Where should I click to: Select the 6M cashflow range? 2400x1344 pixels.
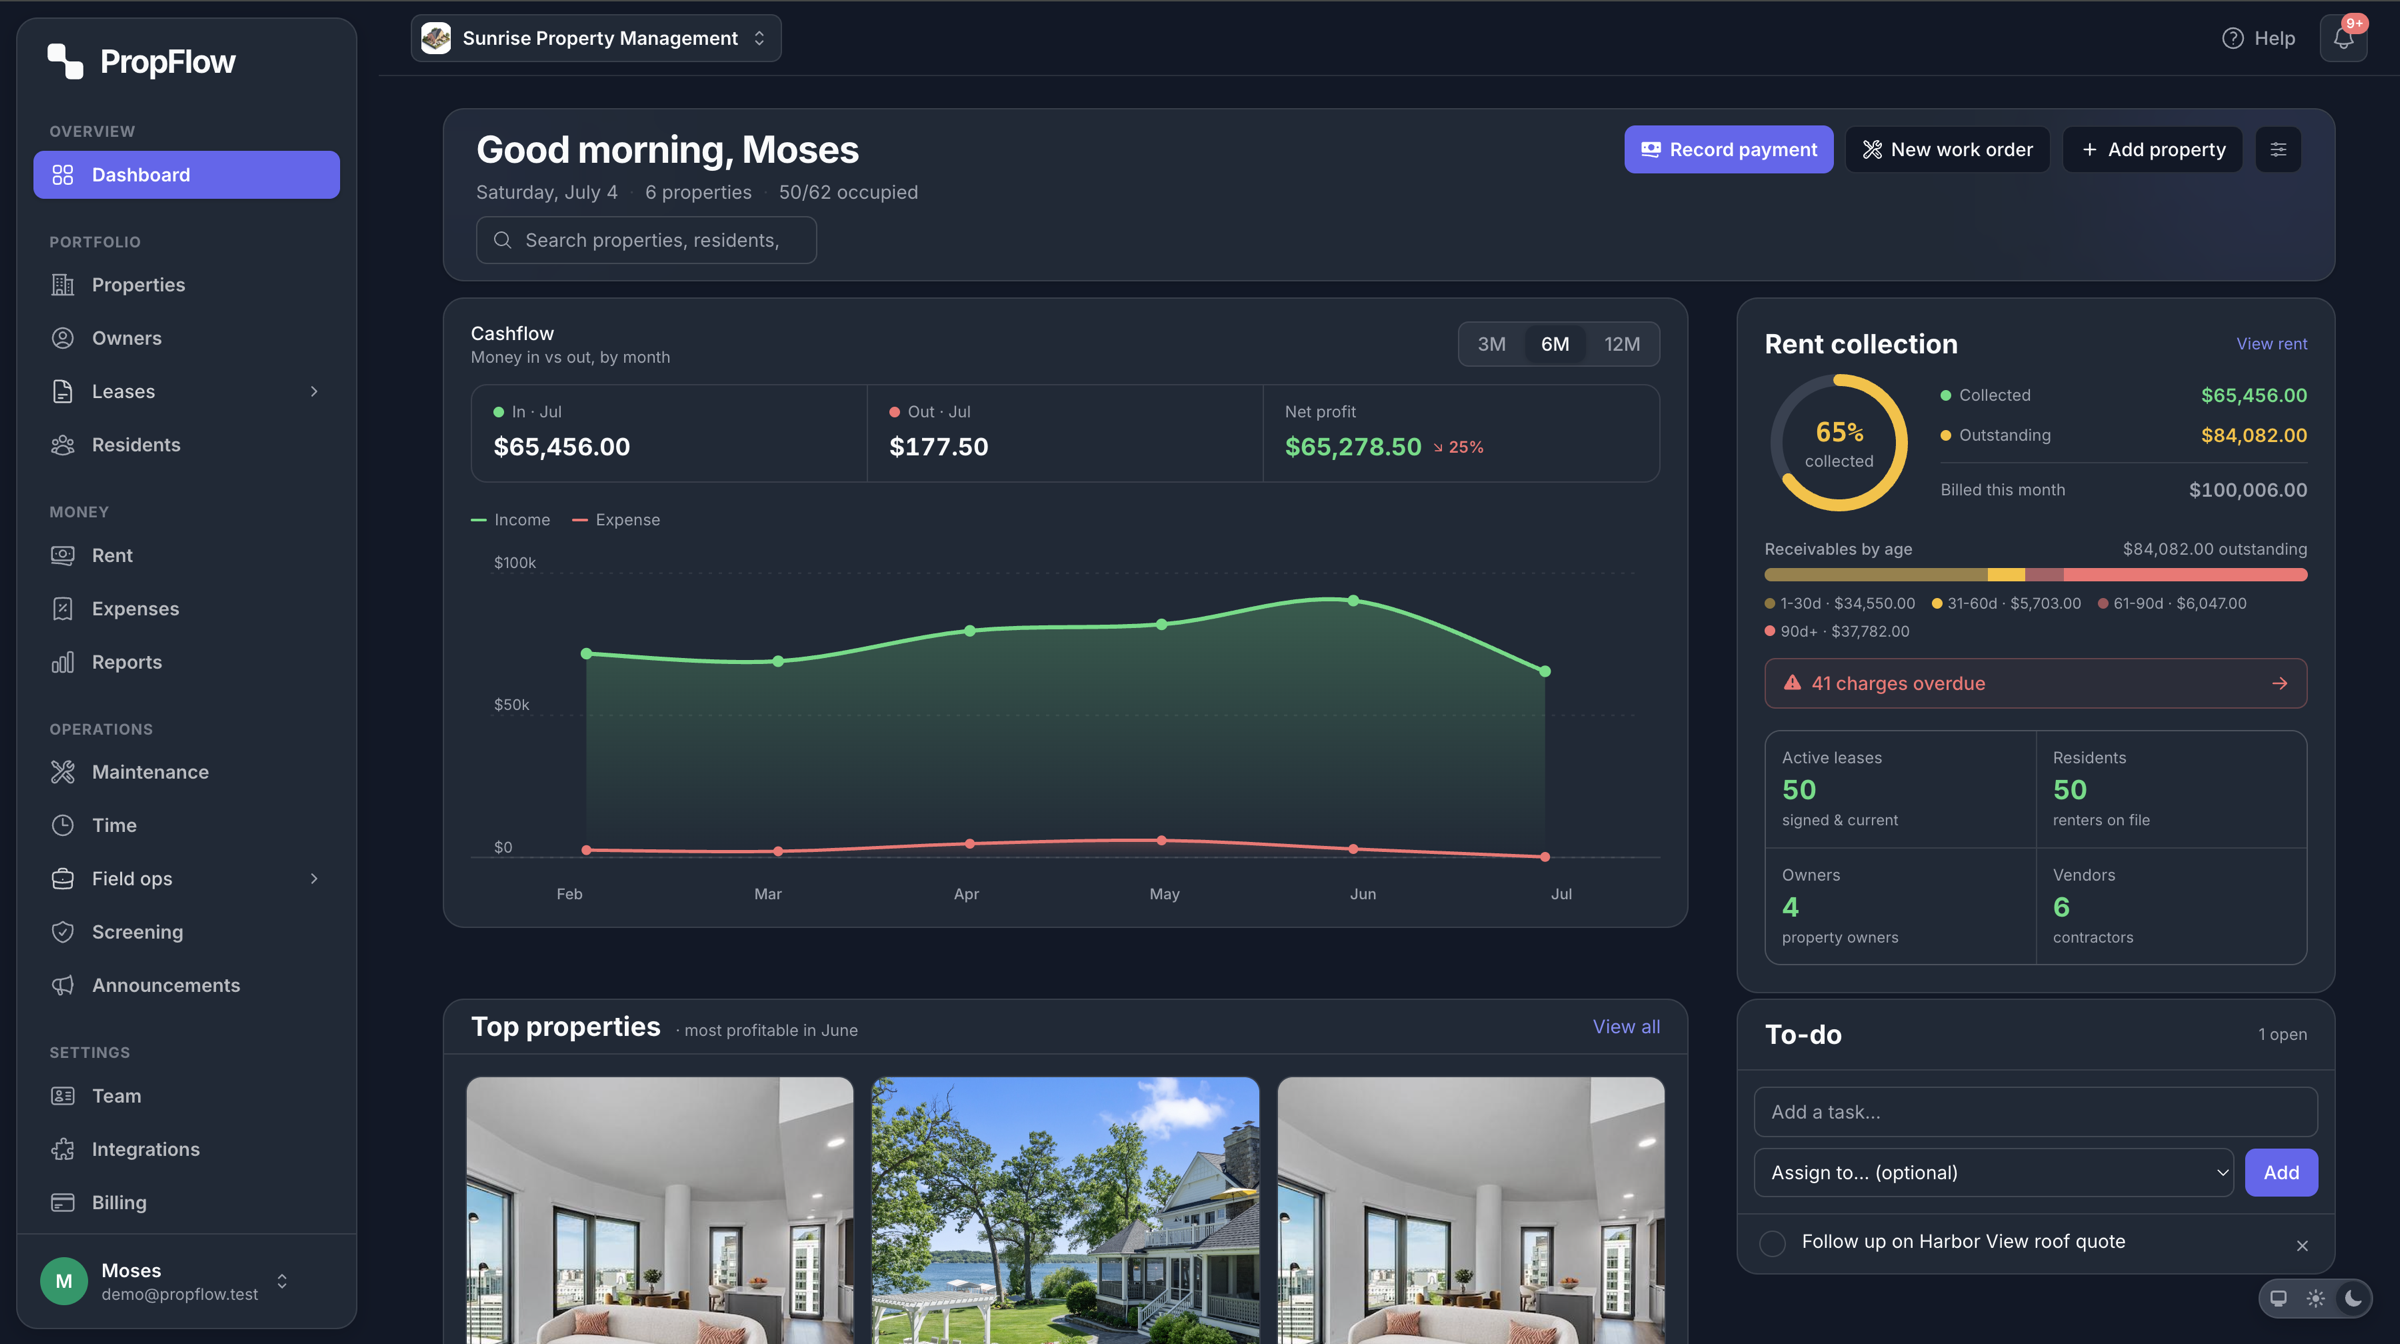coord(1554,344)
